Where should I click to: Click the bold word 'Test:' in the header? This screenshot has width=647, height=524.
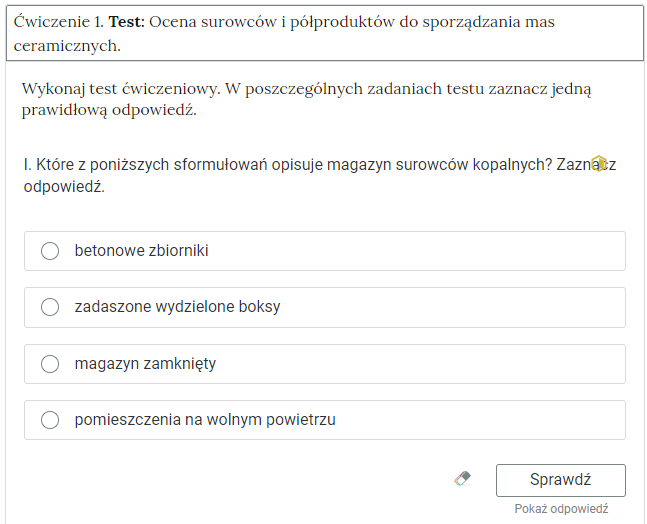tap(127, 21)
